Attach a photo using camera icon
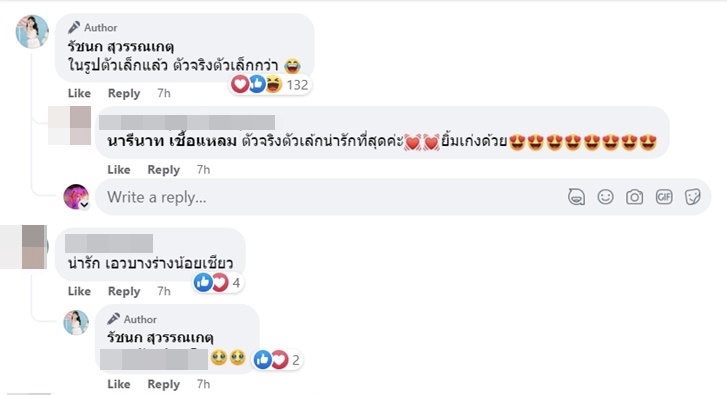 click(634, 197)
